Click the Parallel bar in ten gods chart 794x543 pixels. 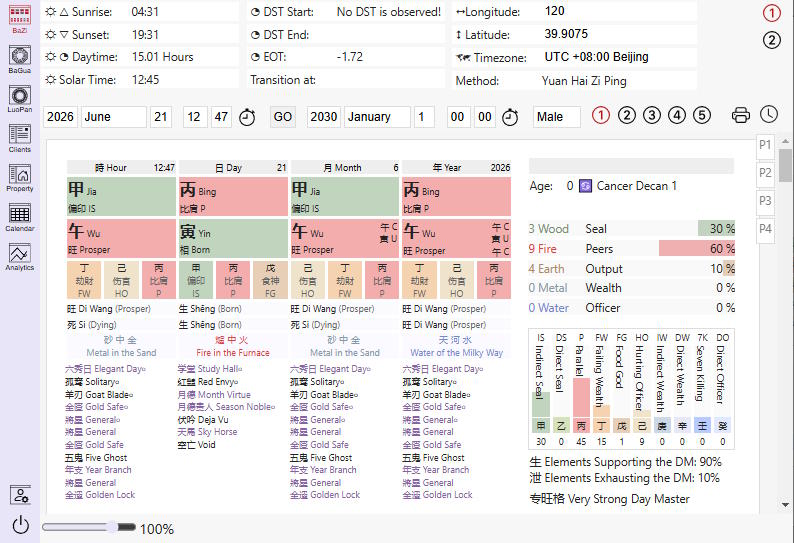tap(581, 398)
